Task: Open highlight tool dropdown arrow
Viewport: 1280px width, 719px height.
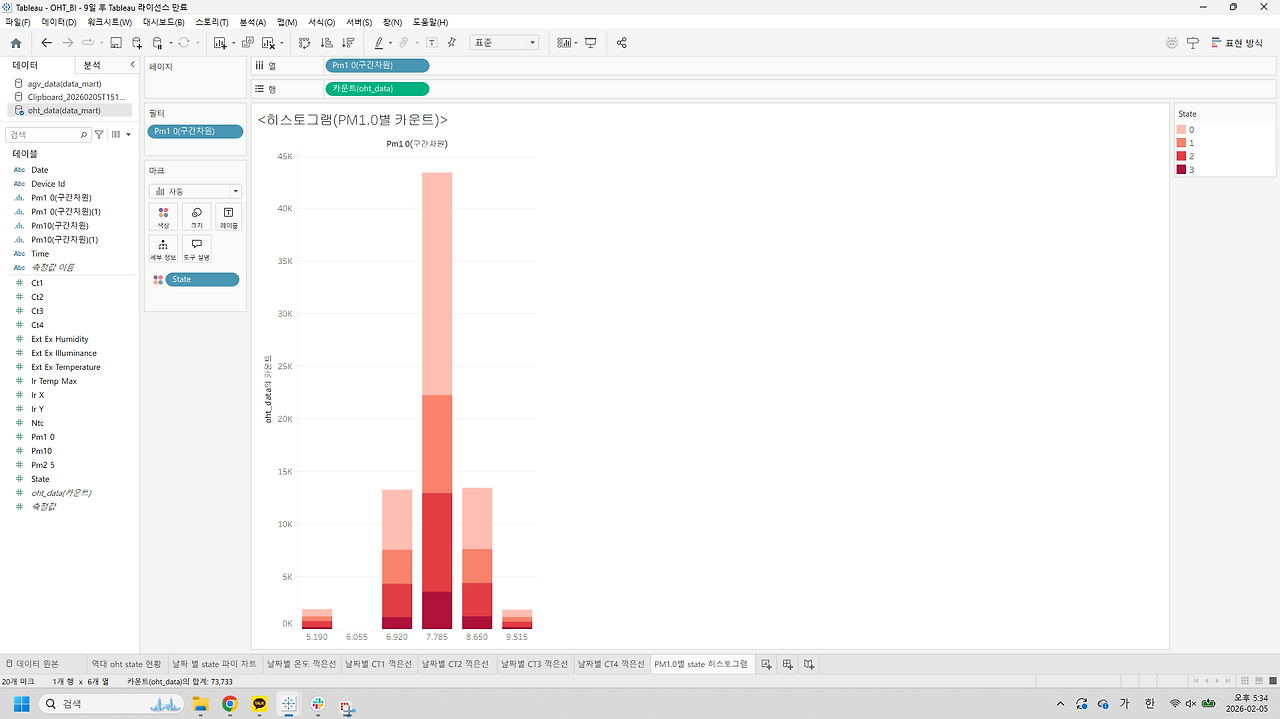Action: [390, 43]
